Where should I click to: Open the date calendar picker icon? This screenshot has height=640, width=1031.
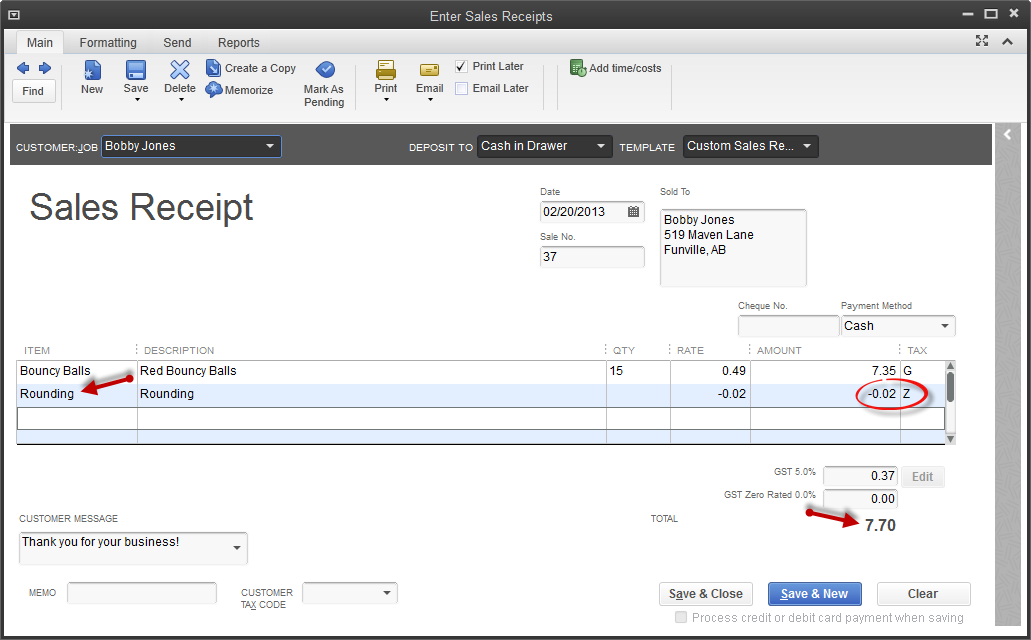[634, 212]
